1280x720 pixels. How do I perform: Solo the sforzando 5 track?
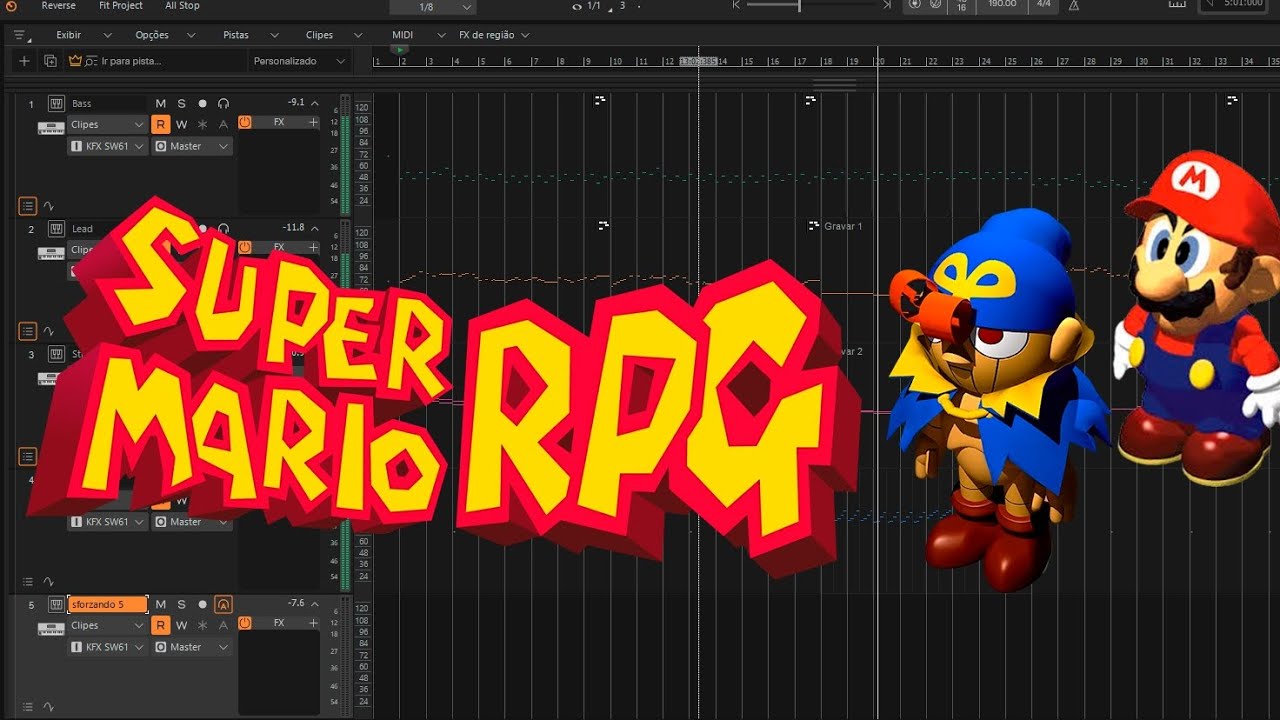tap(181, 604)
